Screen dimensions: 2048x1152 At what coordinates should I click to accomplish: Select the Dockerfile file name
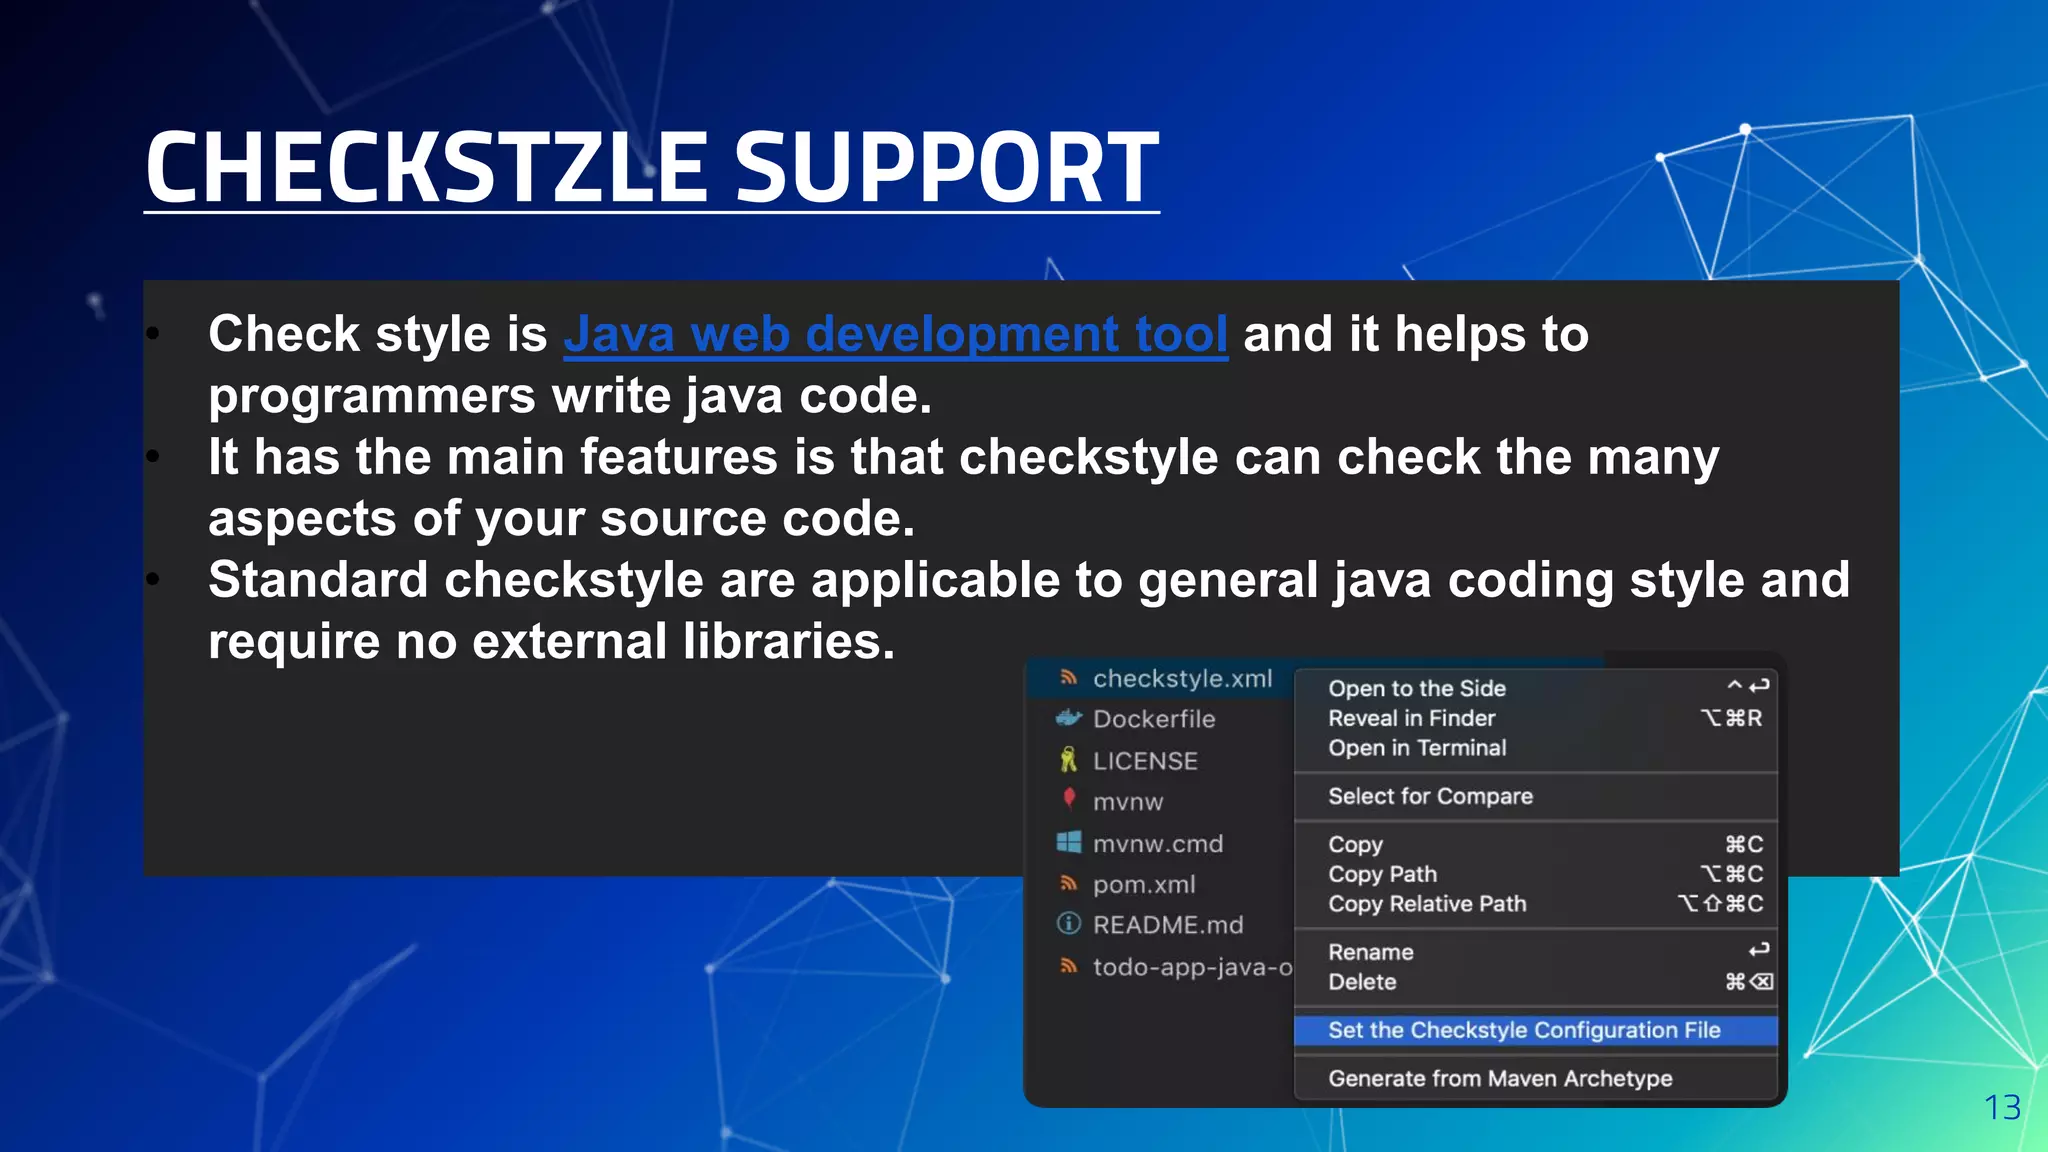pos(1154,719)
